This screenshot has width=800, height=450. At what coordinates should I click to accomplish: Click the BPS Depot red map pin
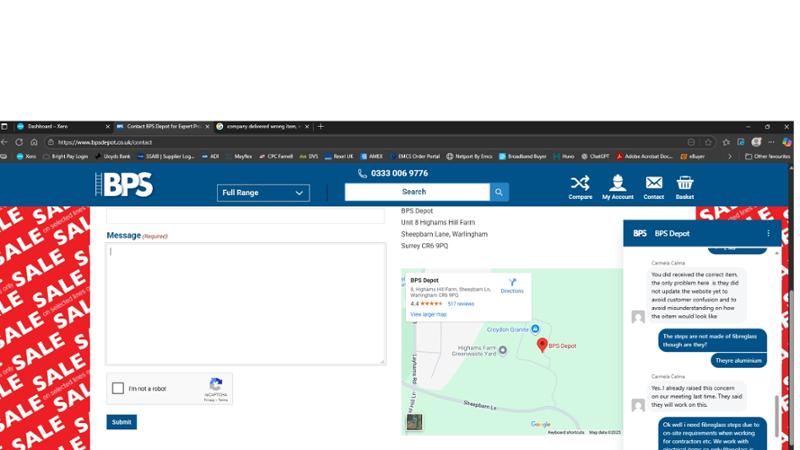click(542, 345)
